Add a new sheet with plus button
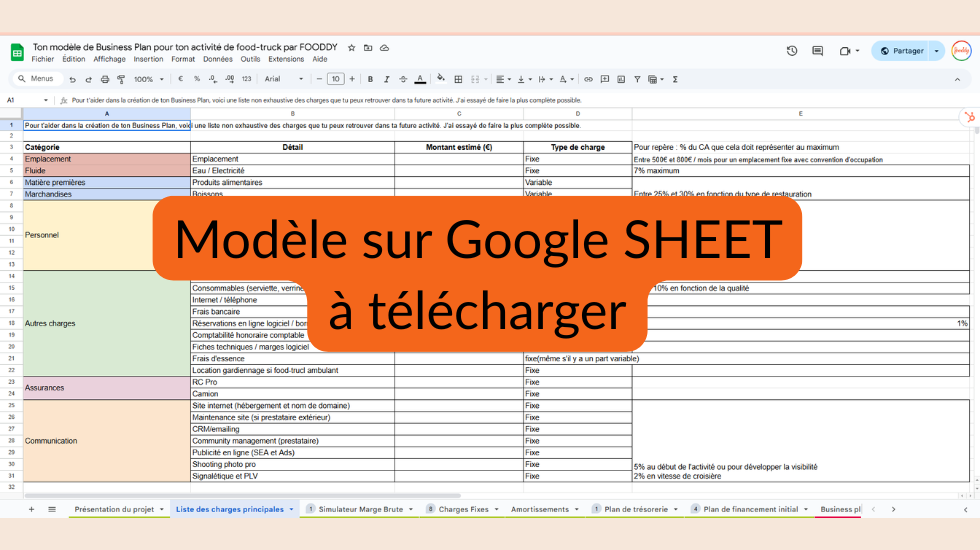 pyautogui.click(x=31, y=509)
